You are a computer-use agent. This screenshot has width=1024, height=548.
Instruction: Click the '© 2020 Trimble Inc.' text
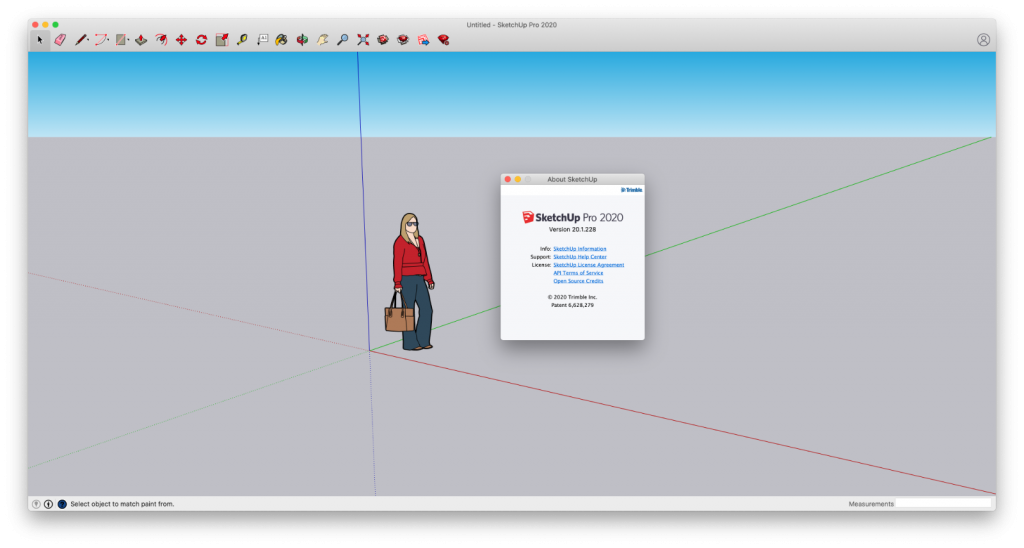[572, 297]
